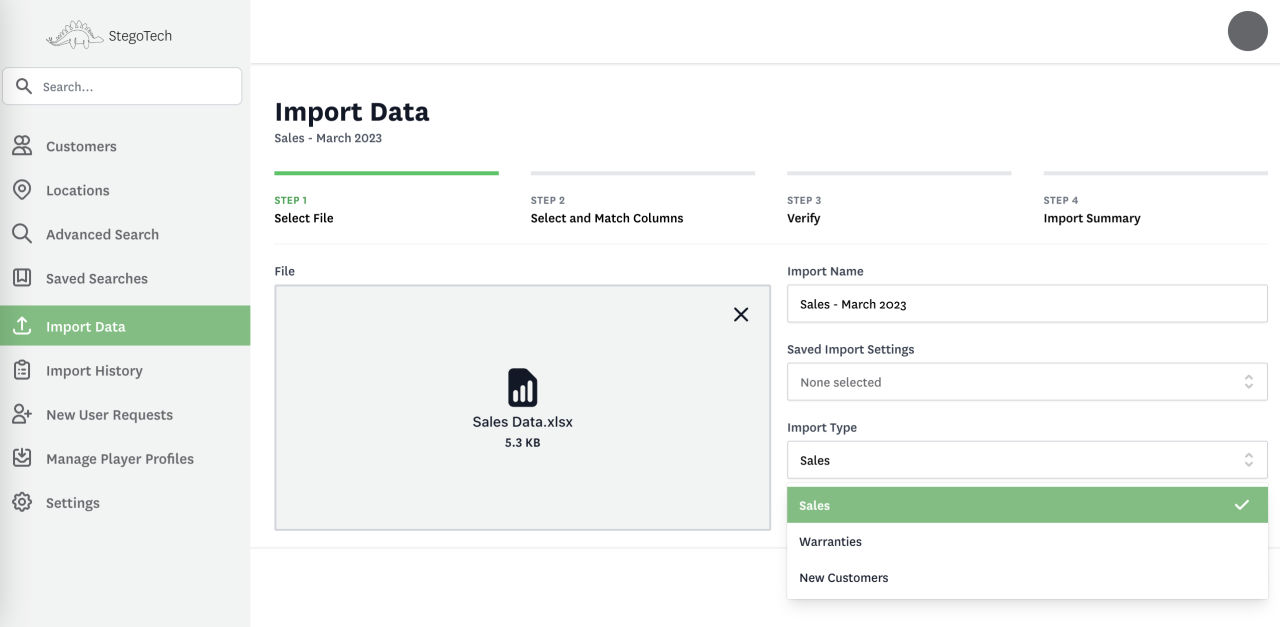Image resolution: width=1280 pixels, height=627 pixels.
Task: Choose New Customers import type option
Action: (1027, 577)
